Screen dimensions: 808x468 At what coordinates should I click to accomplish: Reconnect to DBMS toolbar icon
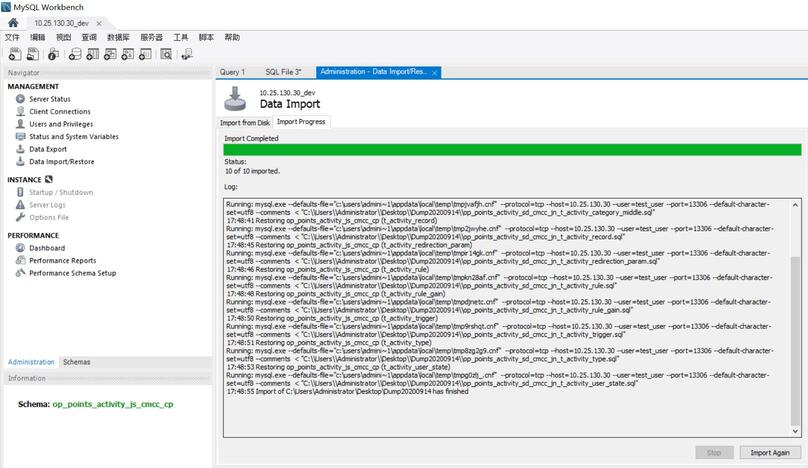click(x=187, y=54)
